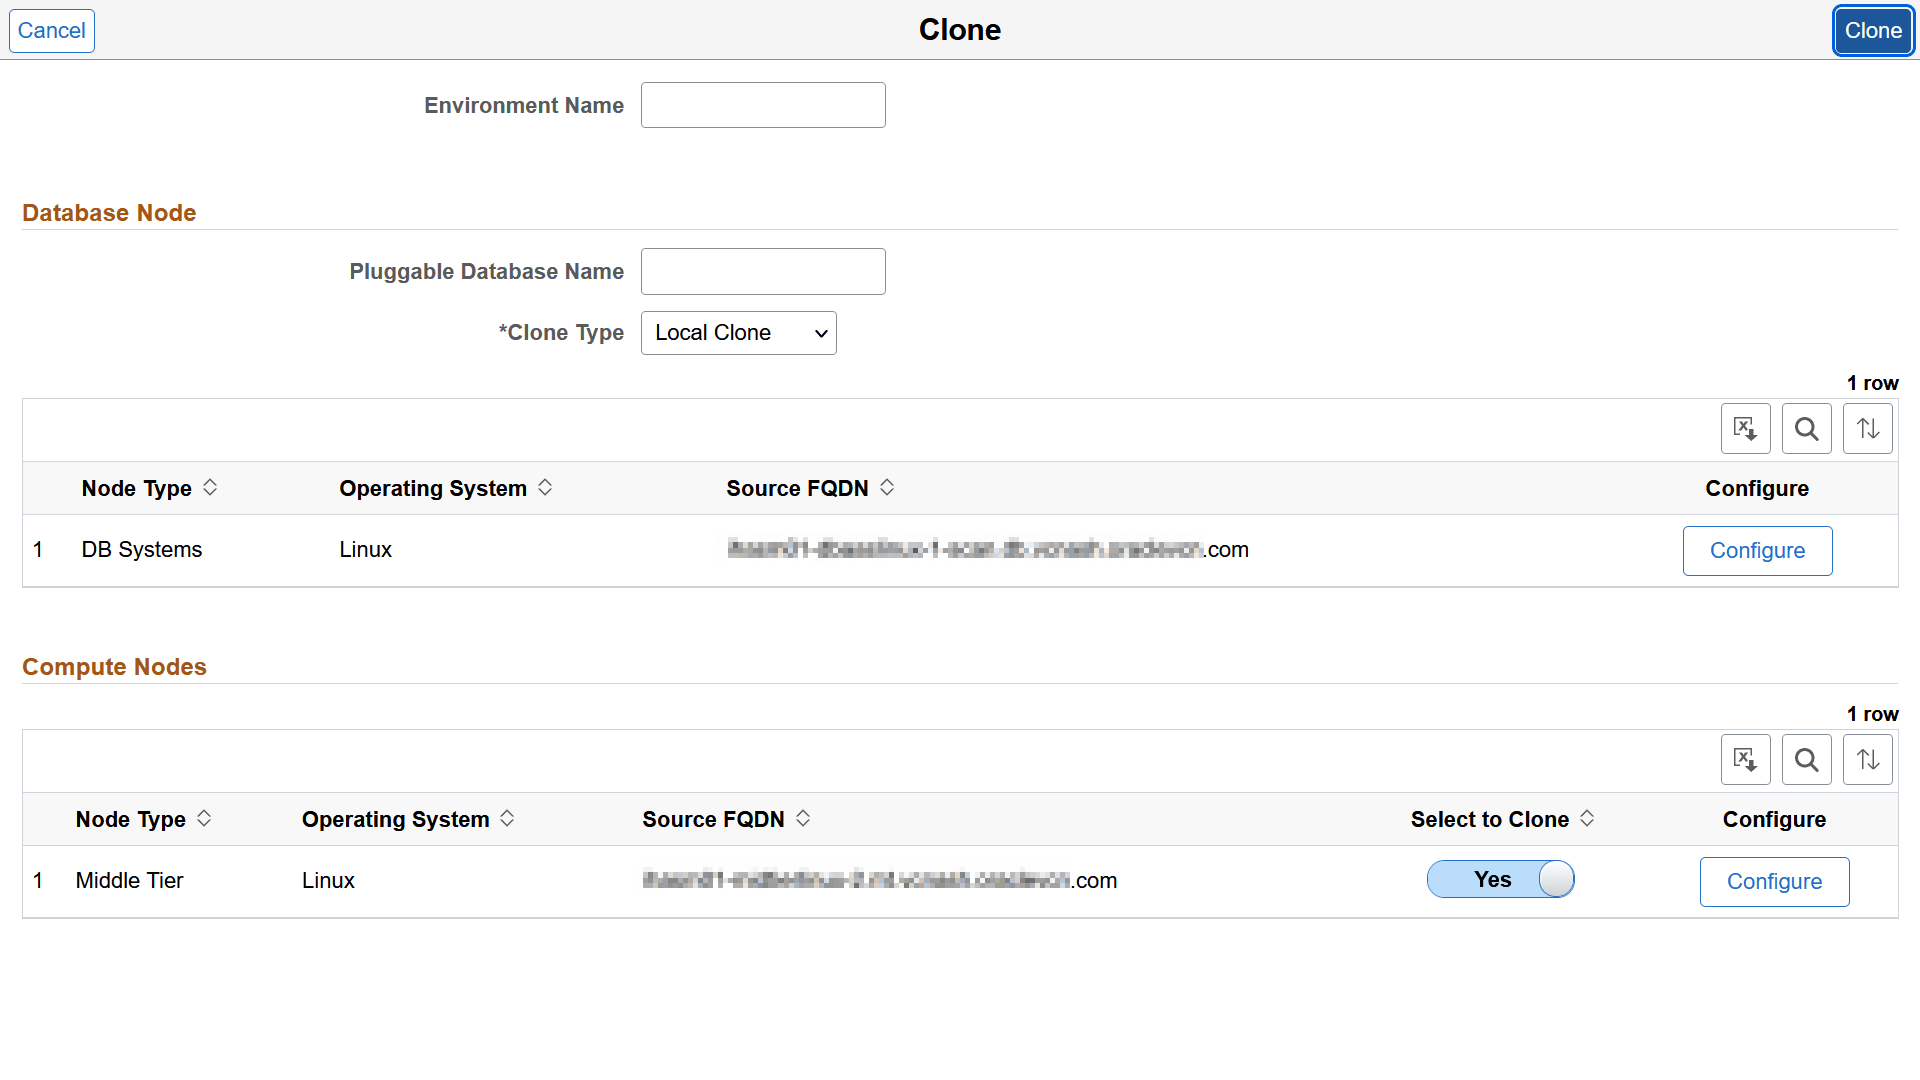Sort the Node Type column in Database Node
This screenshot has height=1080, width=1920.
pyautogui.click(x=210, y=487)
